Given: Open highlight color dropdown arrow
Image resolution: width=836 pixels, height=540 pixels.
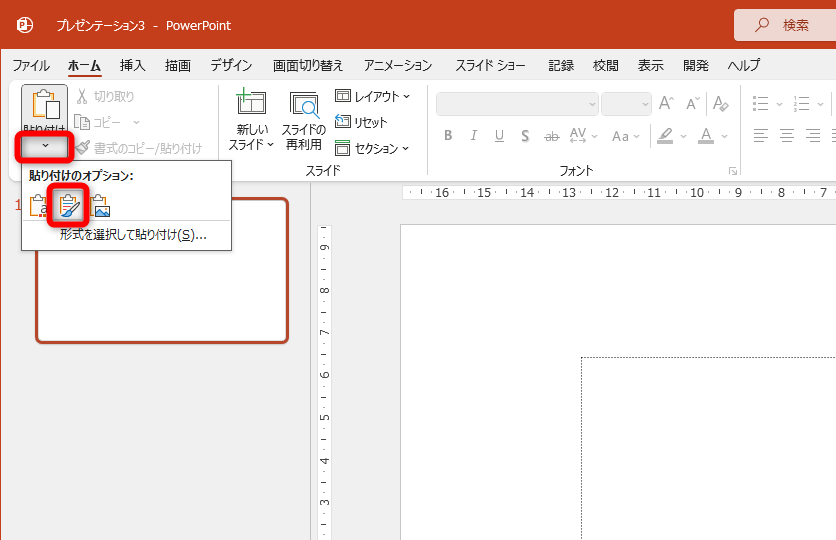Looking at the screenshot, I should click(683, 136).
